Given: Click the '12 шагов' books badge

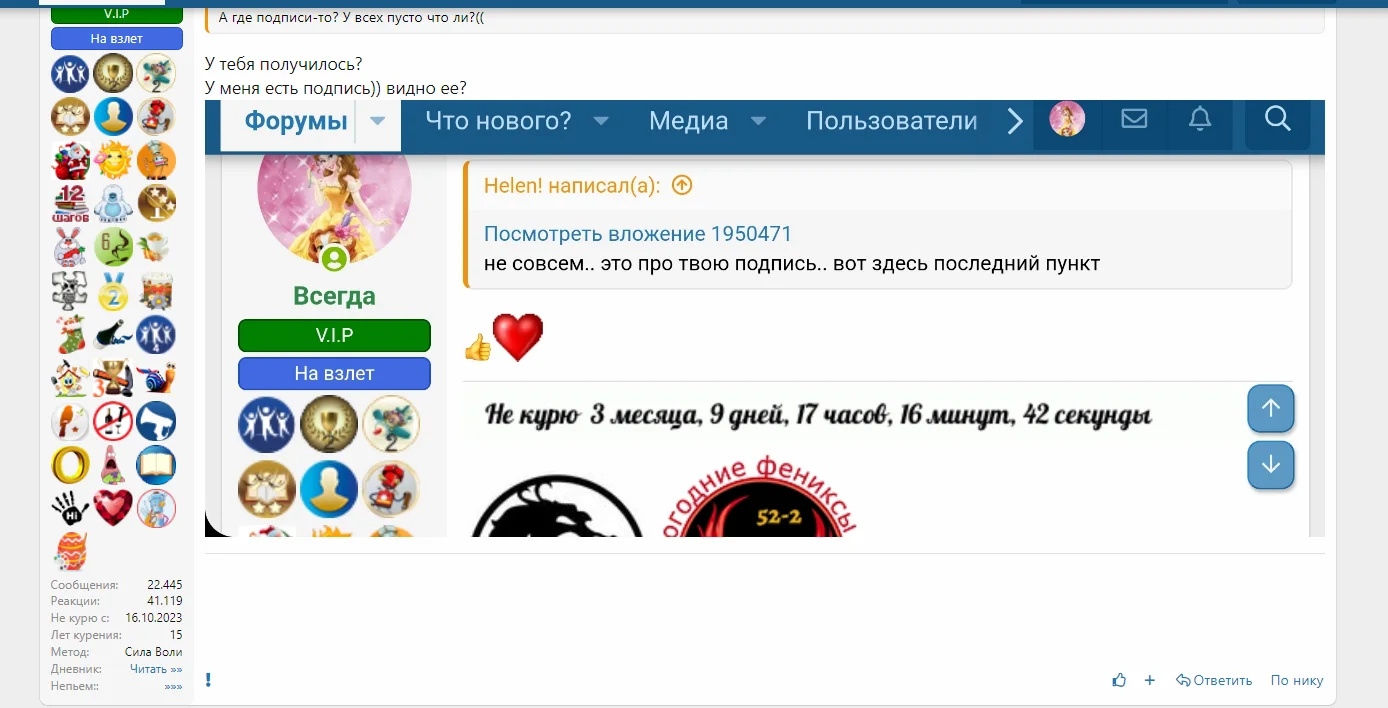Looking at the screenshot, I should 70,204.
